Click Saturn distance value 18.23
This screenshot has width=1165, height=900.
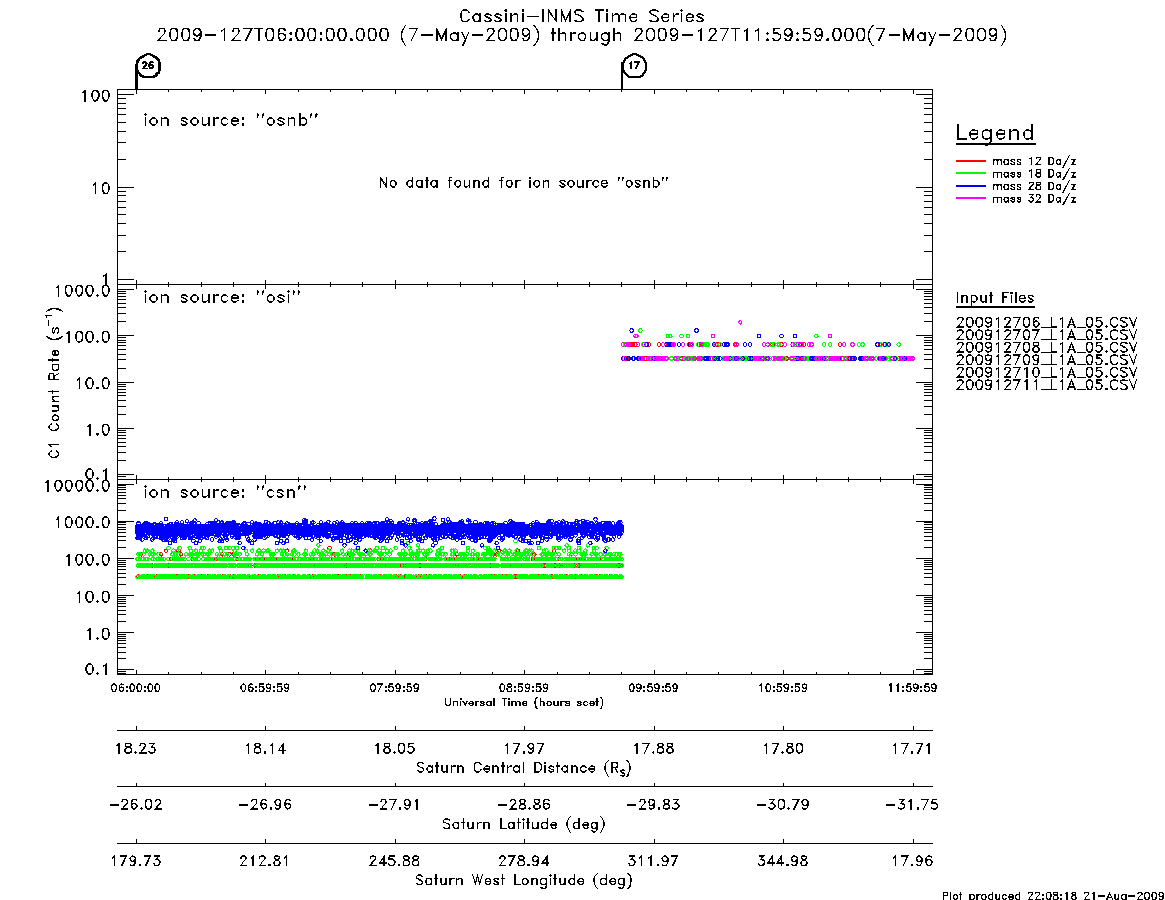coord(136,748)
